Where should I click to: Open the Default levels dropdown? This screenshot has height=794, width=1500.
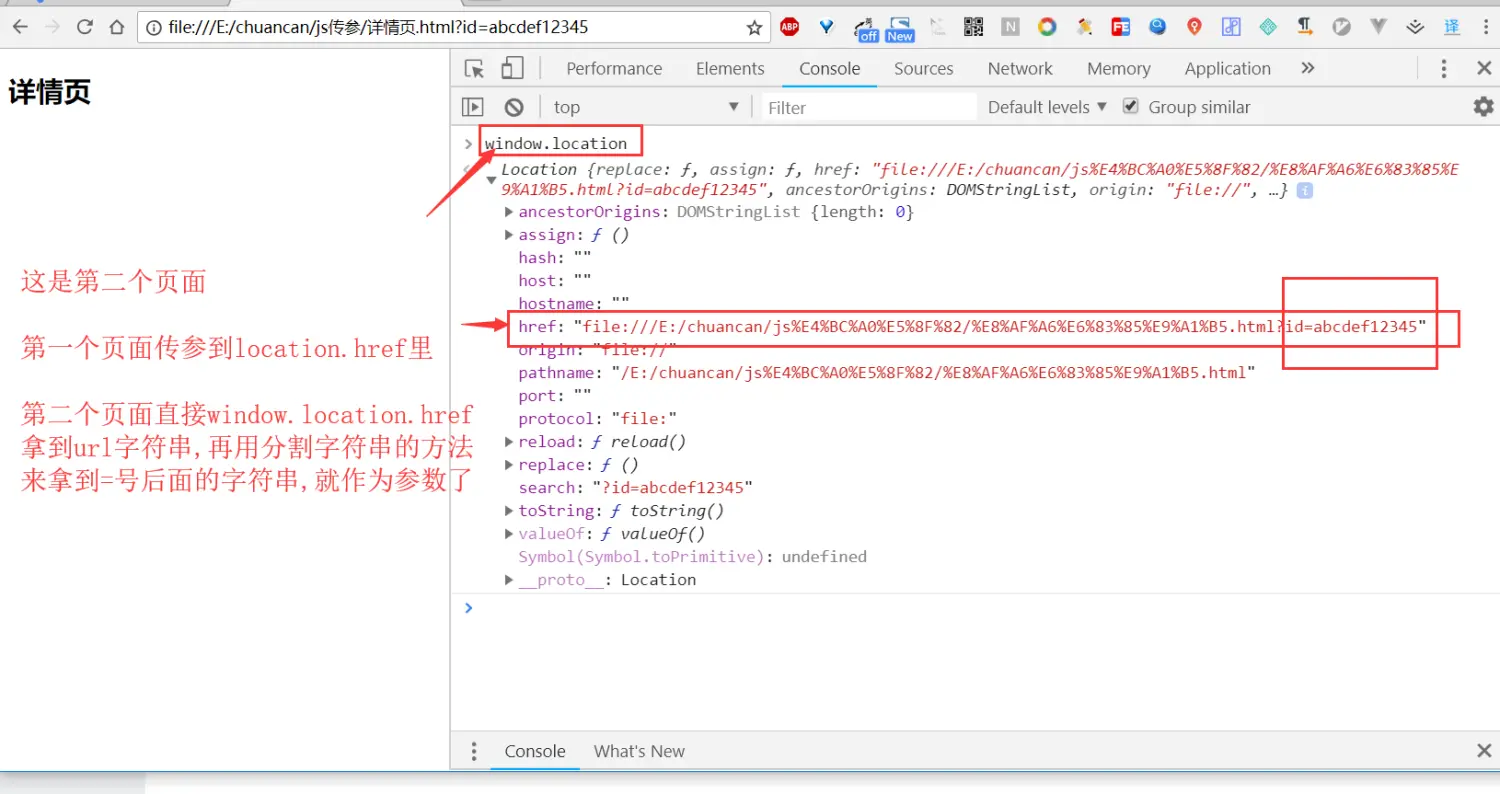click(x=1047, y=107)
